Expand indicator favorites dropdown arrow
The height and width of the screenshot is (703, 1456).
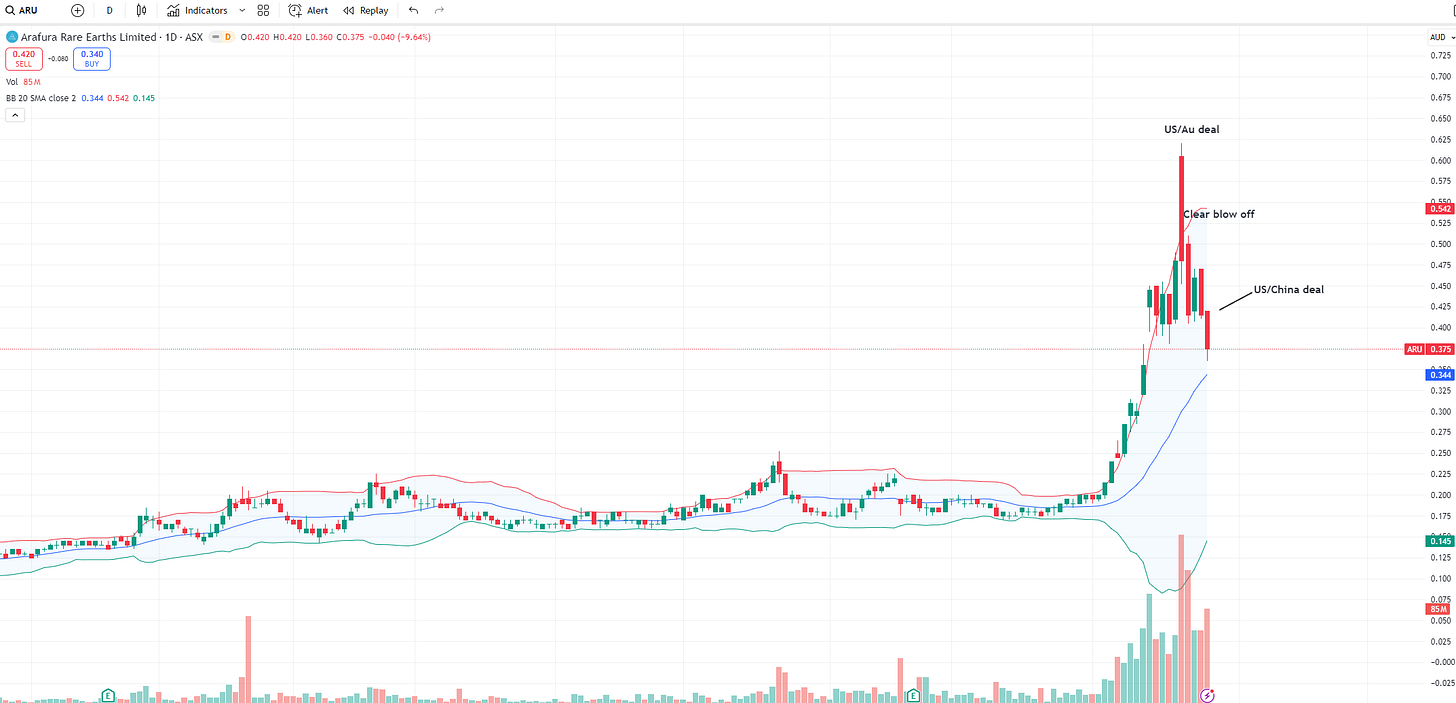[242, 10]
